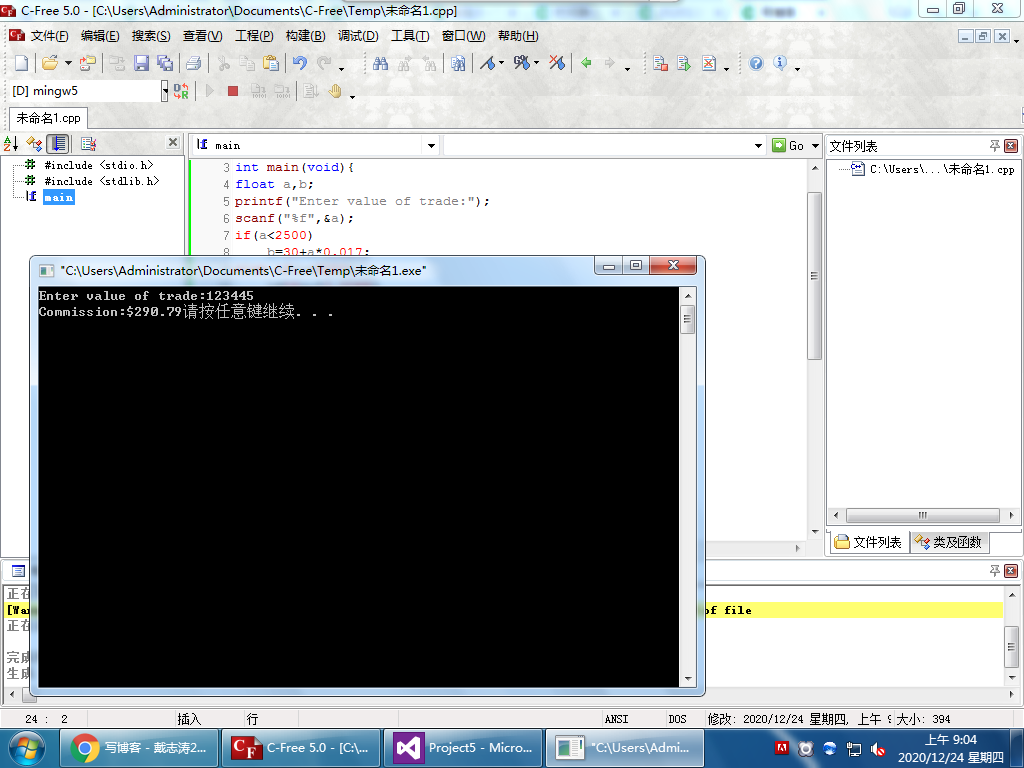Select the #include <stdlib.h> tree entry
Screen dimensions: 1024x768
click(x=101, y=181)
